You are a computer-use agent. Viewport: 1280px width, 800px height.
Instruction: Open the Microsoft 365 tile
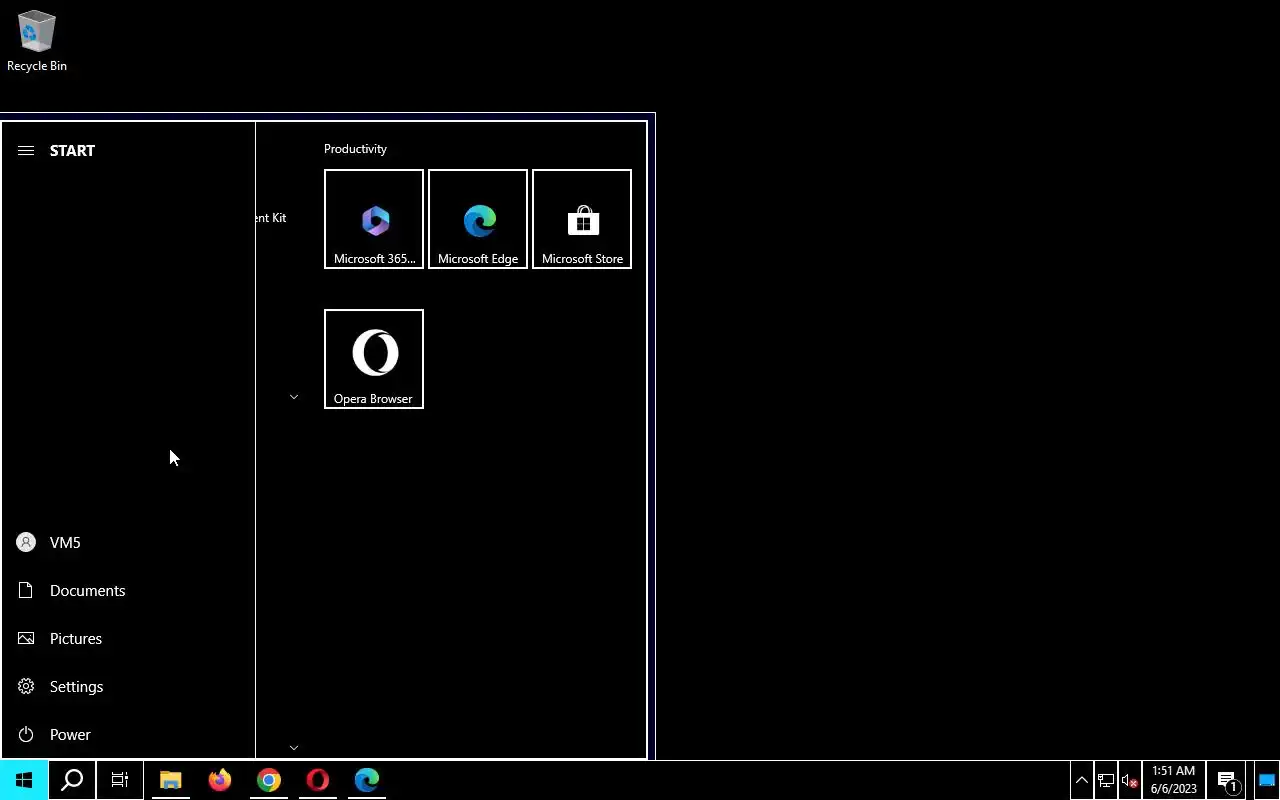point(374,219)
